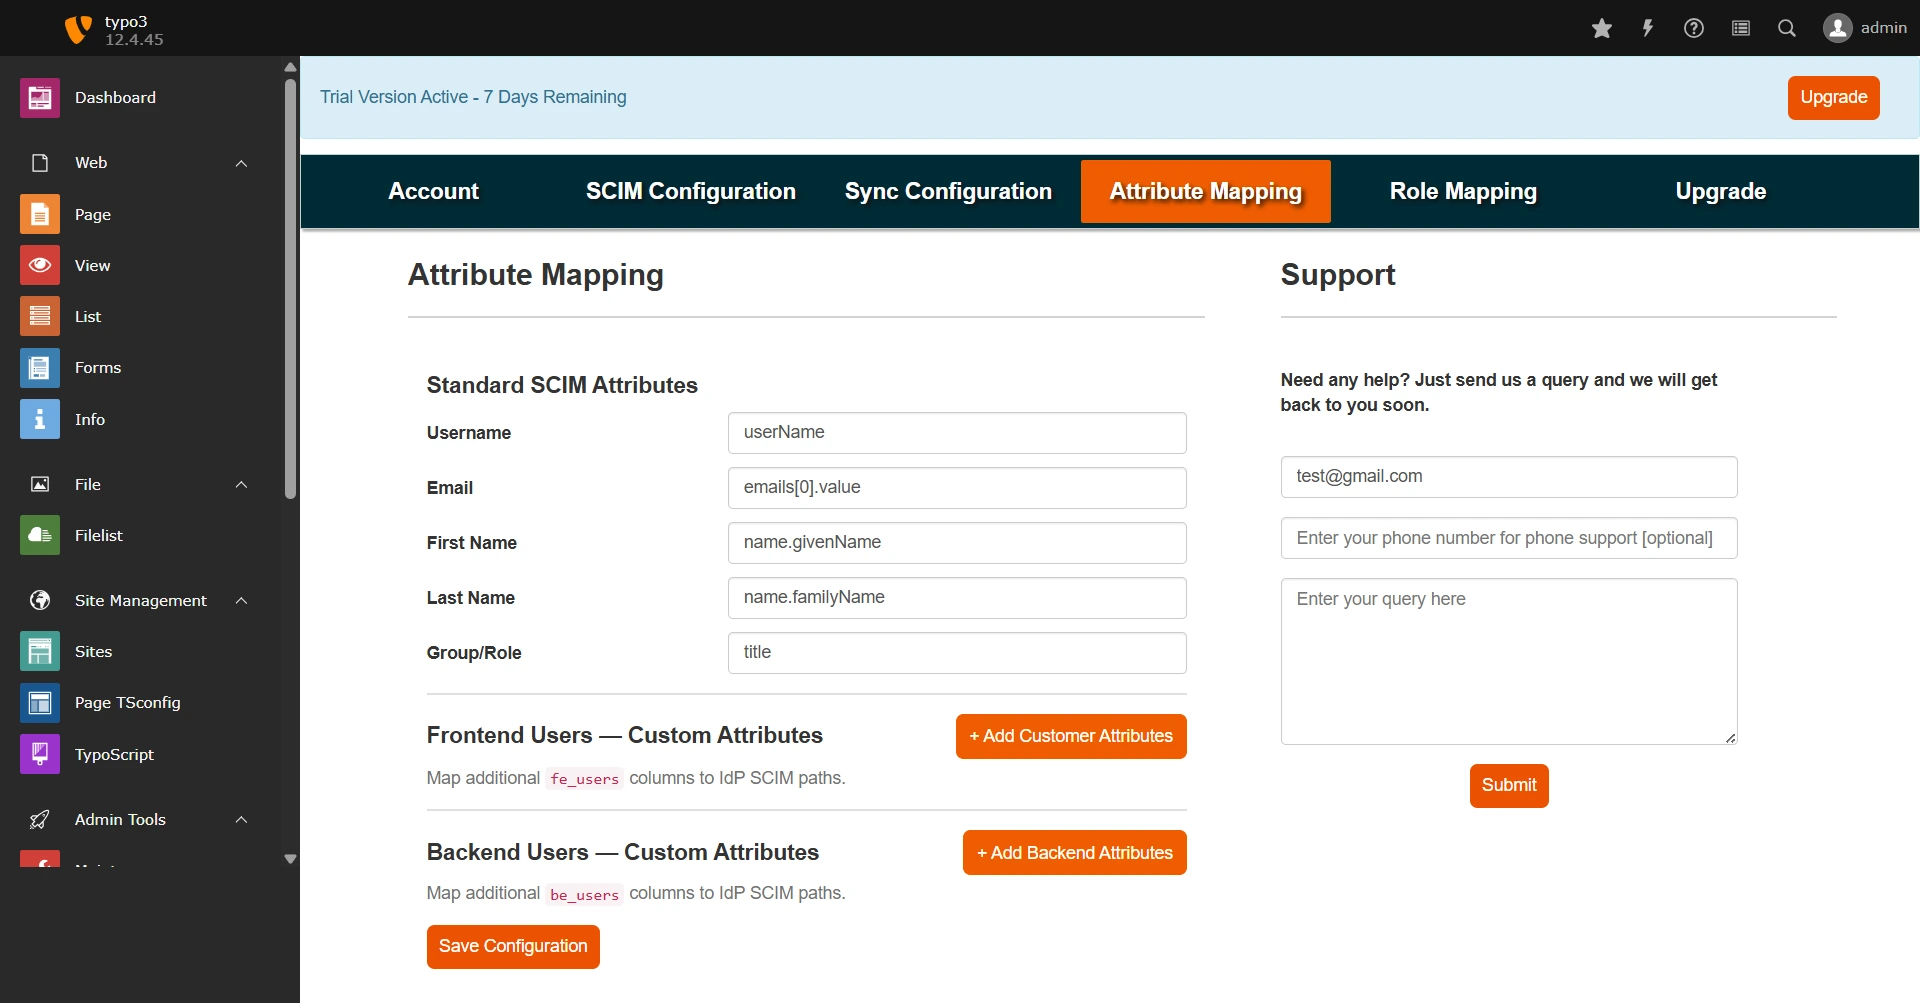Open the Sites module icon
This screenshot has width=1920, height=1003.
pos(40,652)
